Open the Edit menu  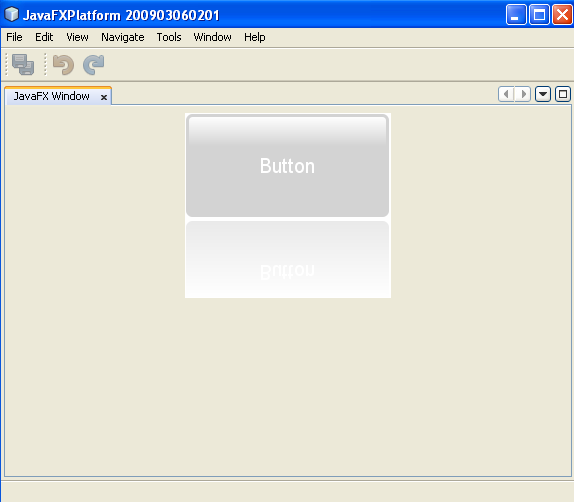(44, 37)
